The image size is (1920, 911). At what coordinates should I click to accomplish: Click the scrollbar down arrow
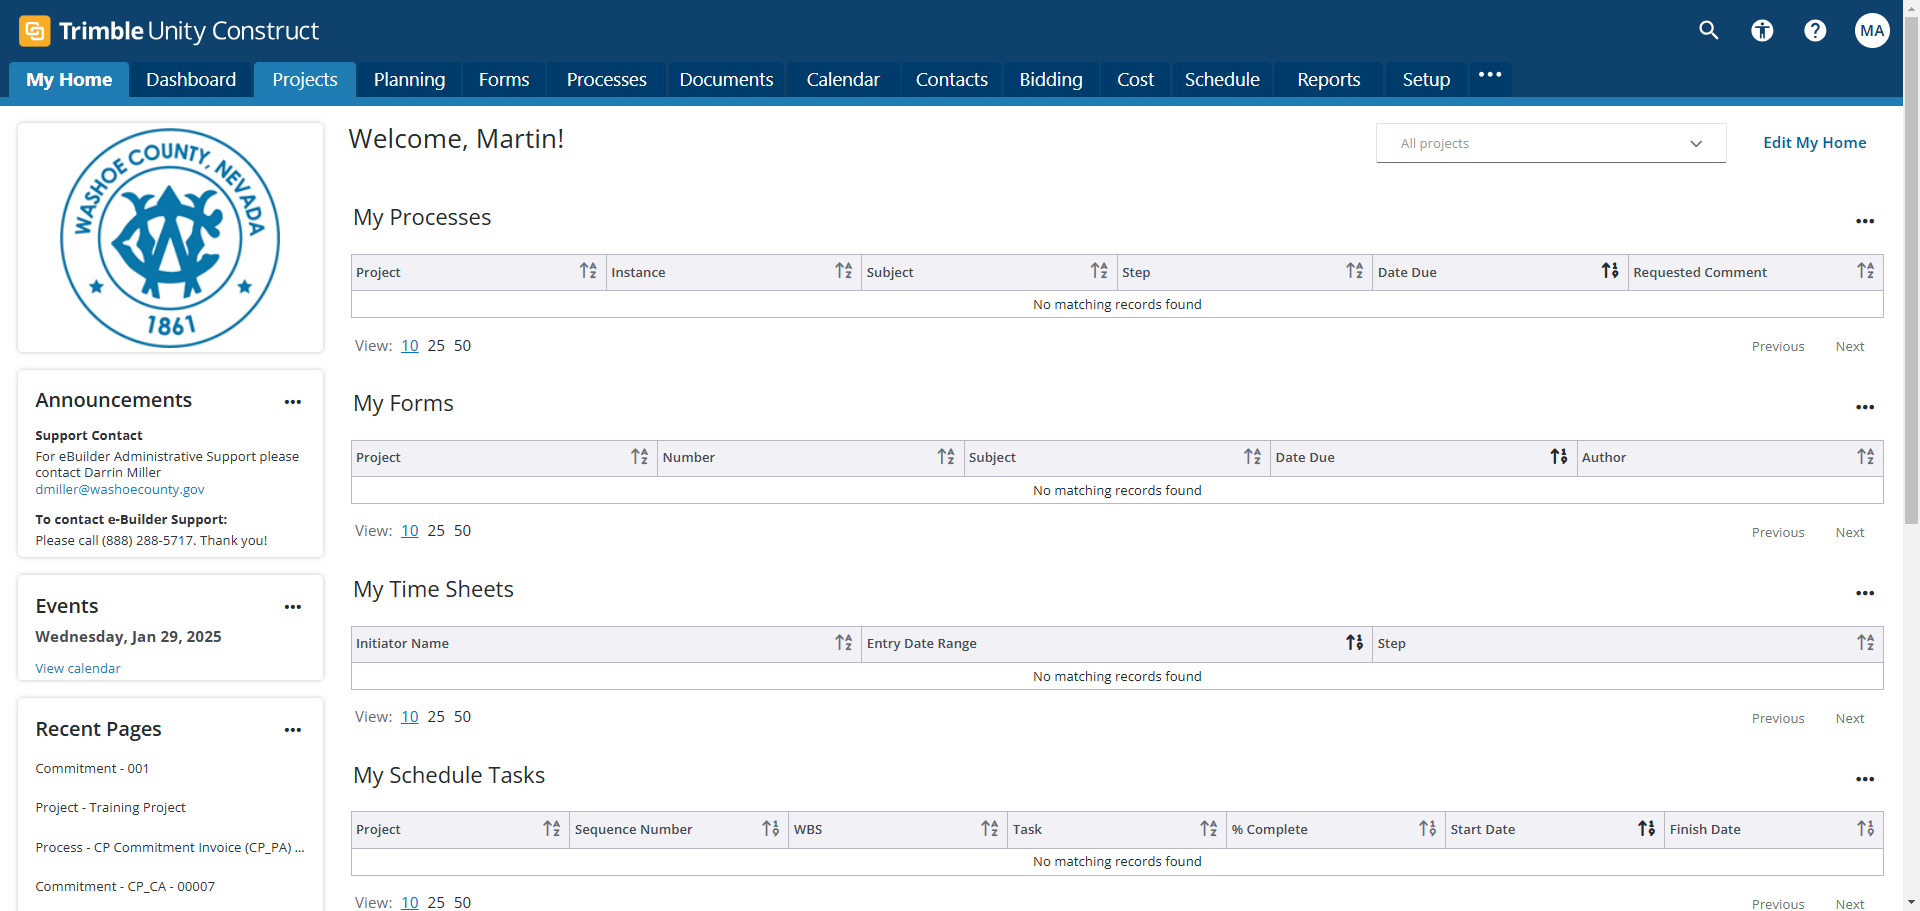click(1911, 902)
